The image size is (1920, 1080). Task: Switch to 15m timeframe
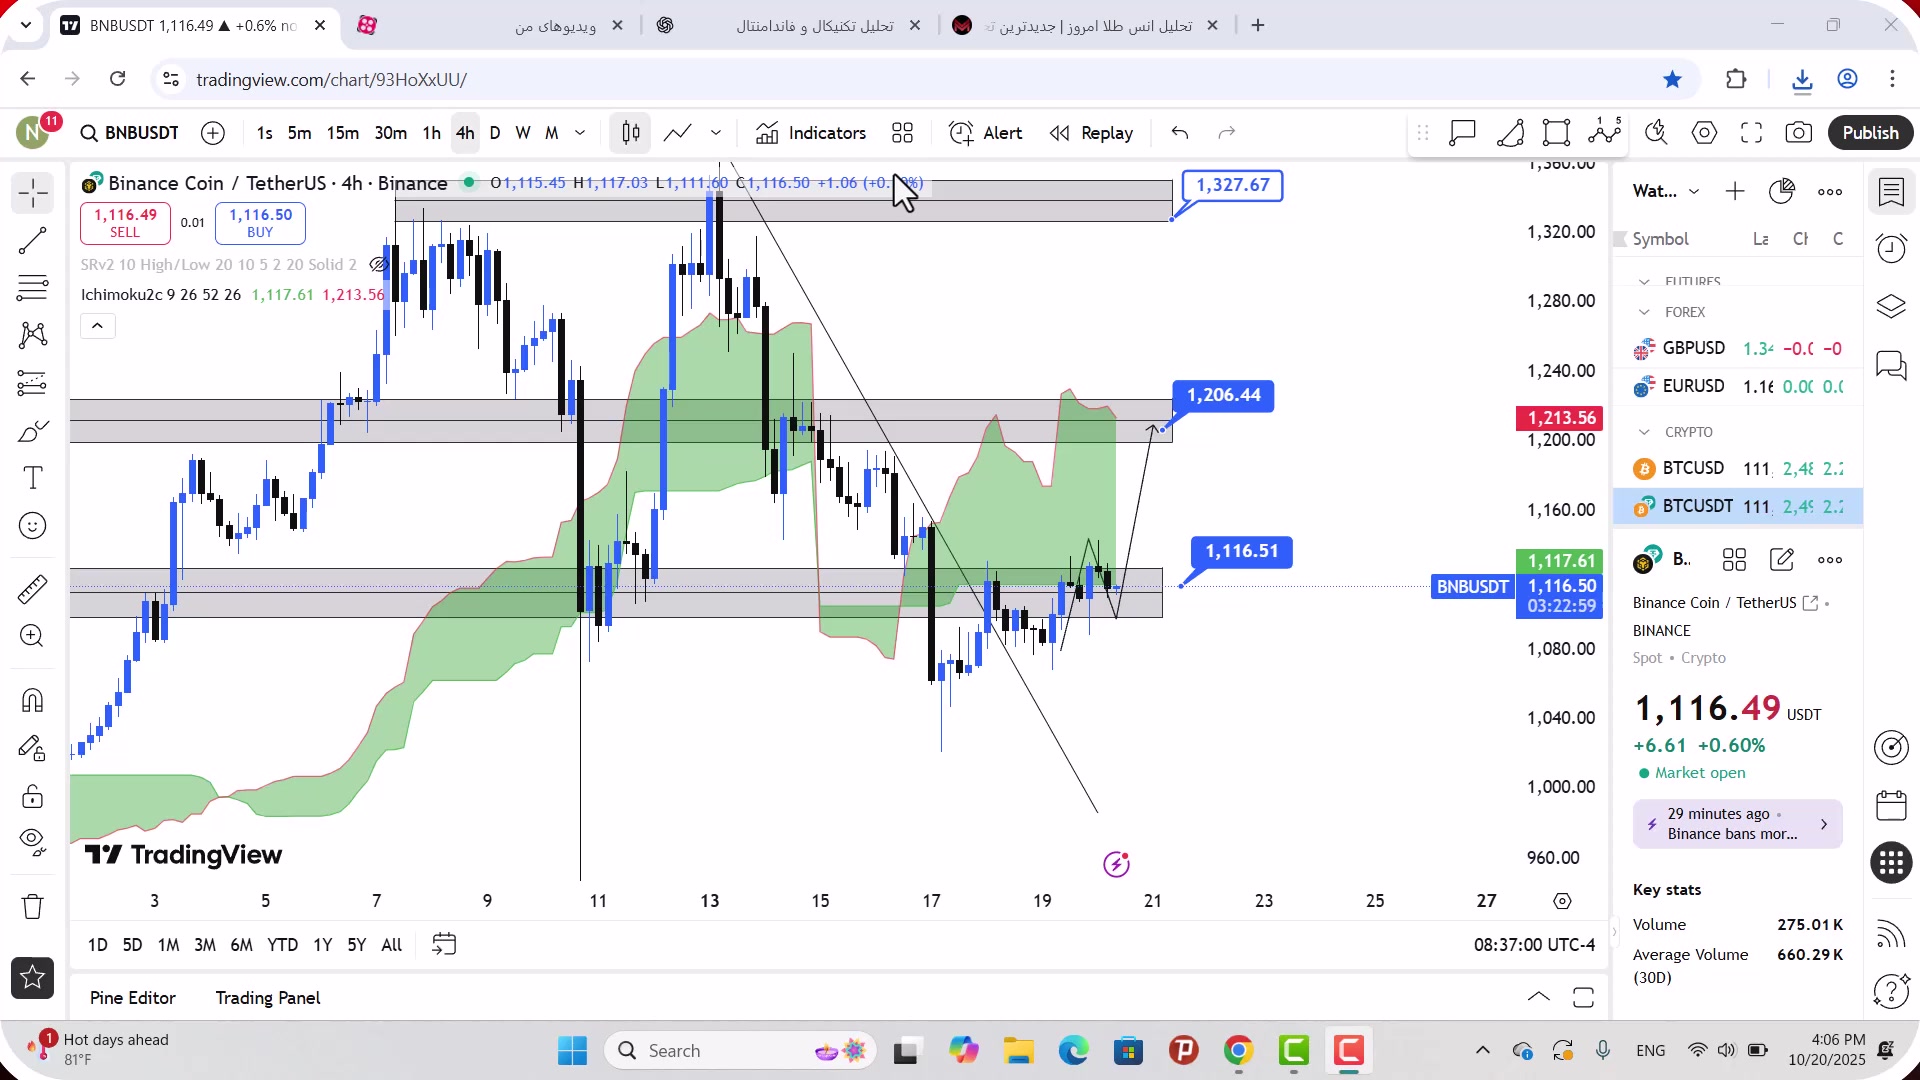point(342,133)
